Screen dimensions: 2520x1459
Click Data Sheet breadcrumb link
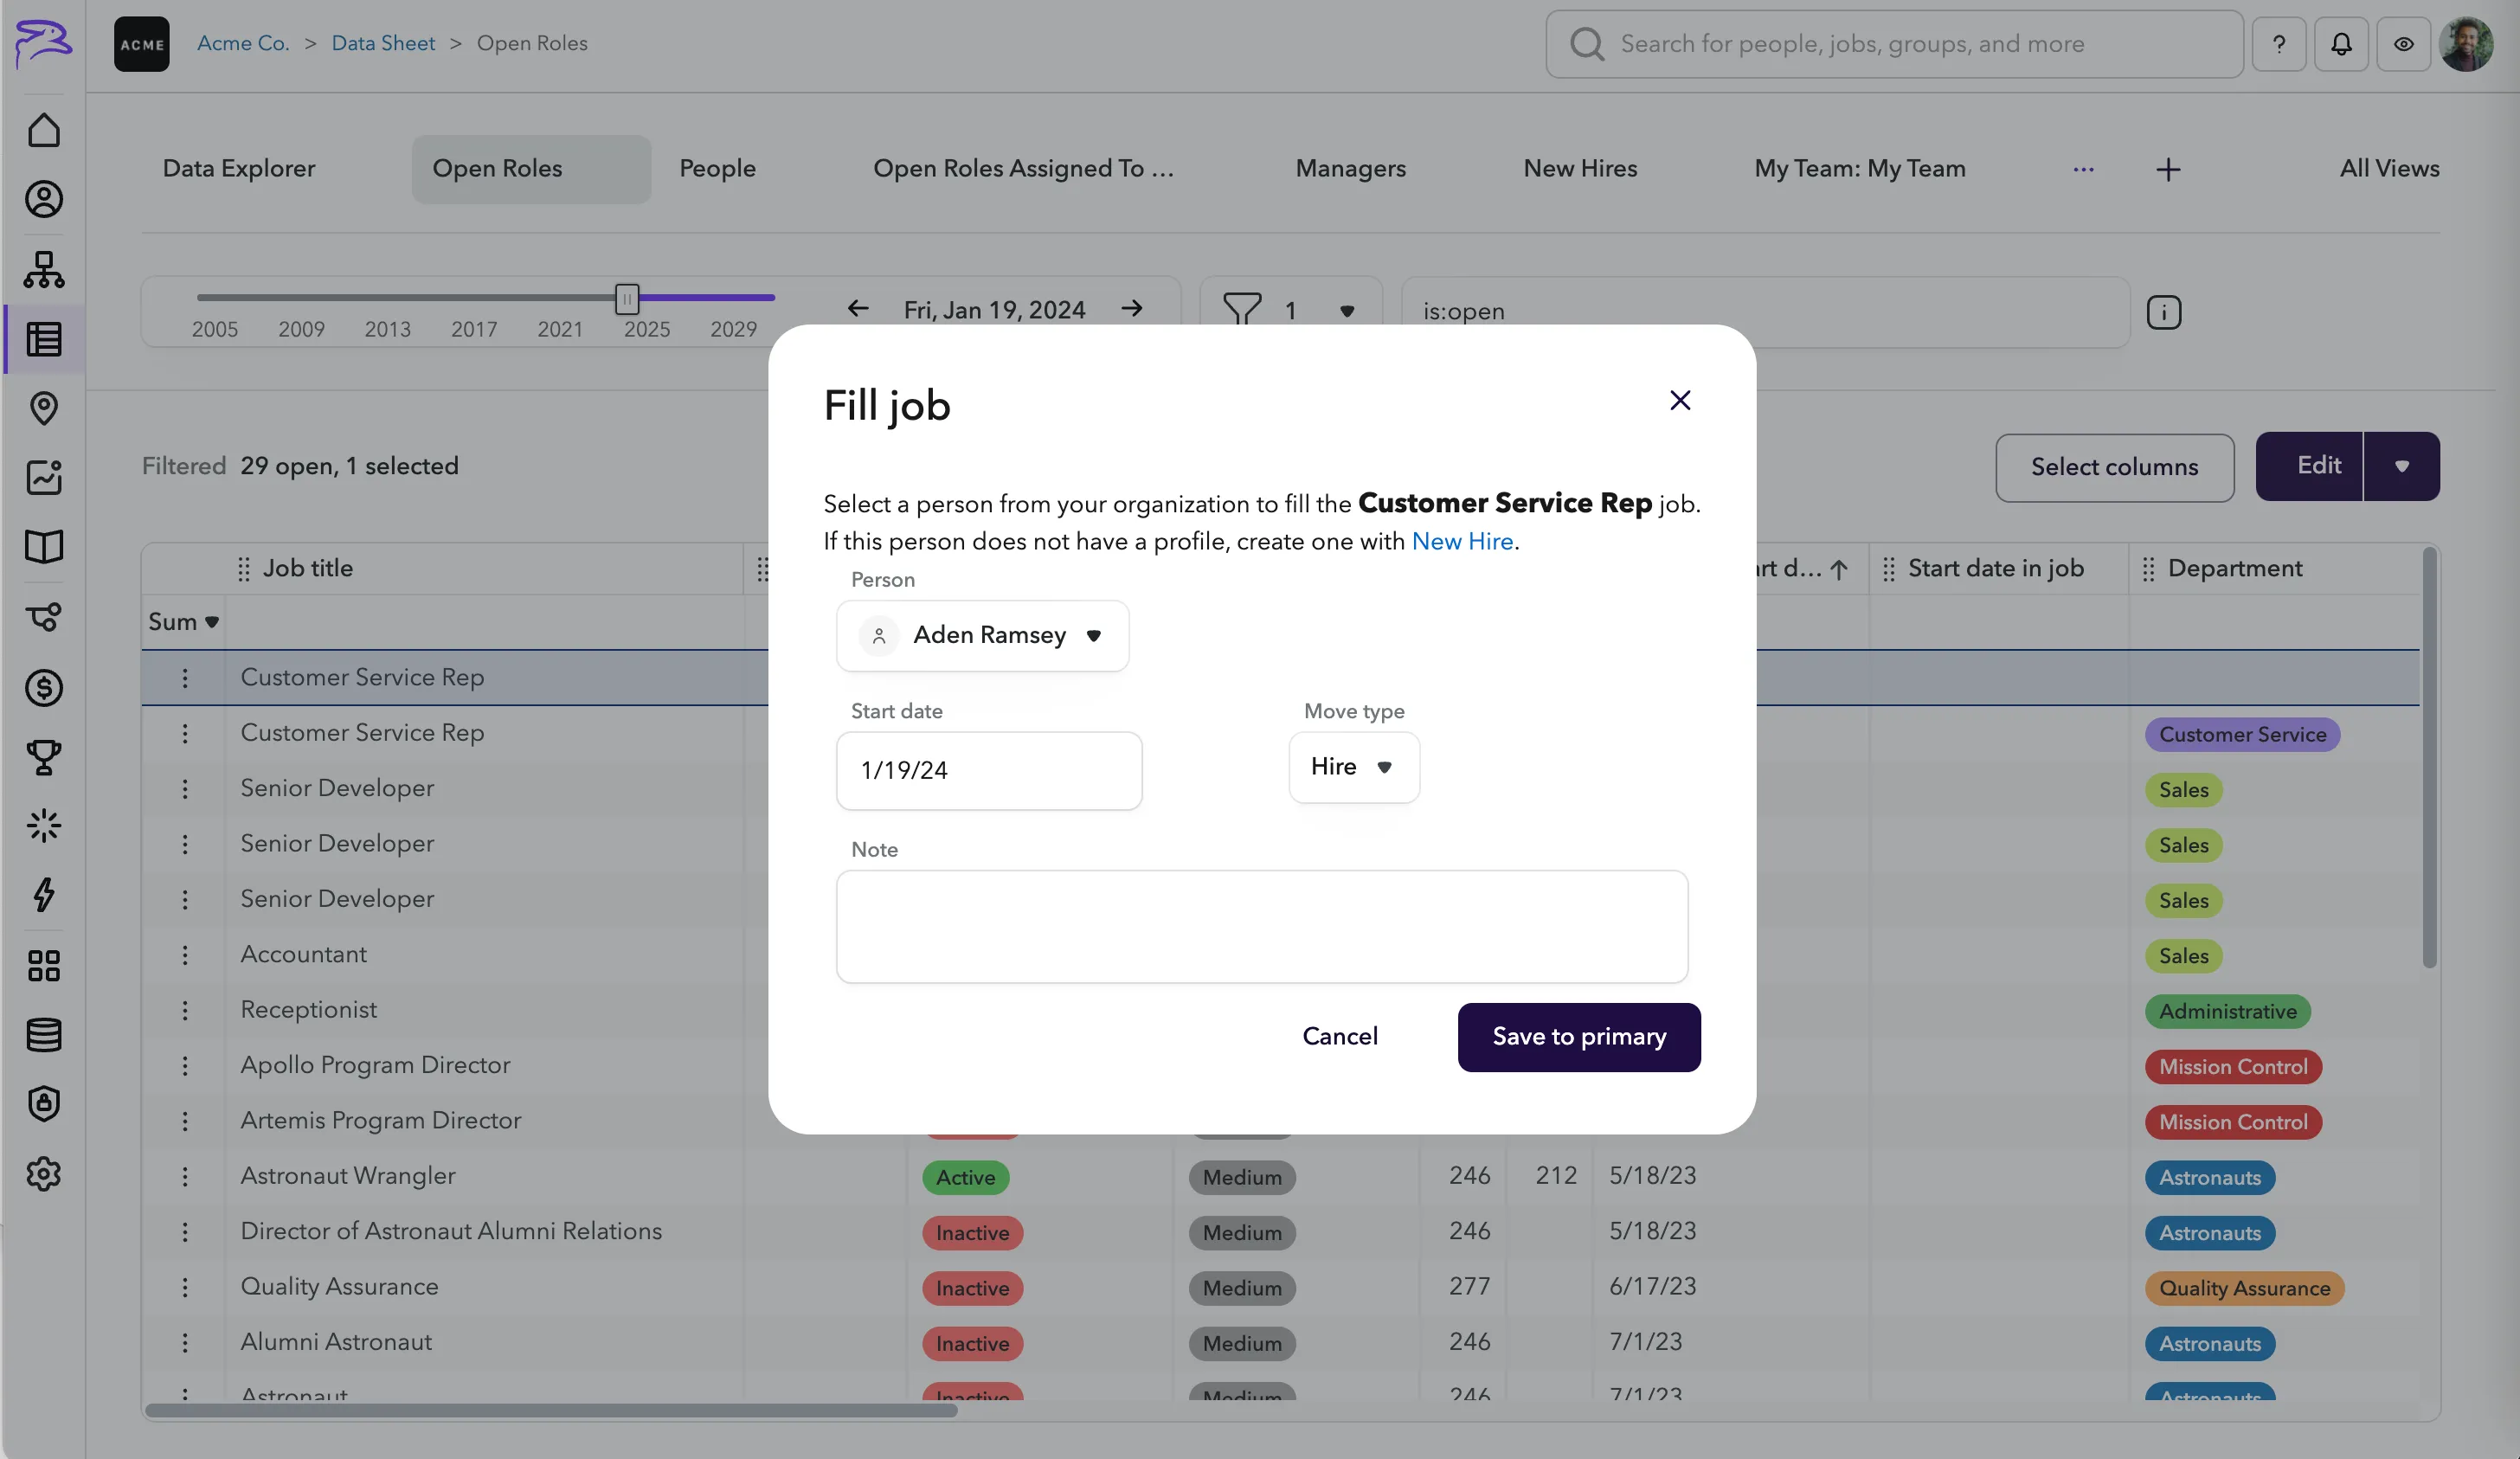383,43
